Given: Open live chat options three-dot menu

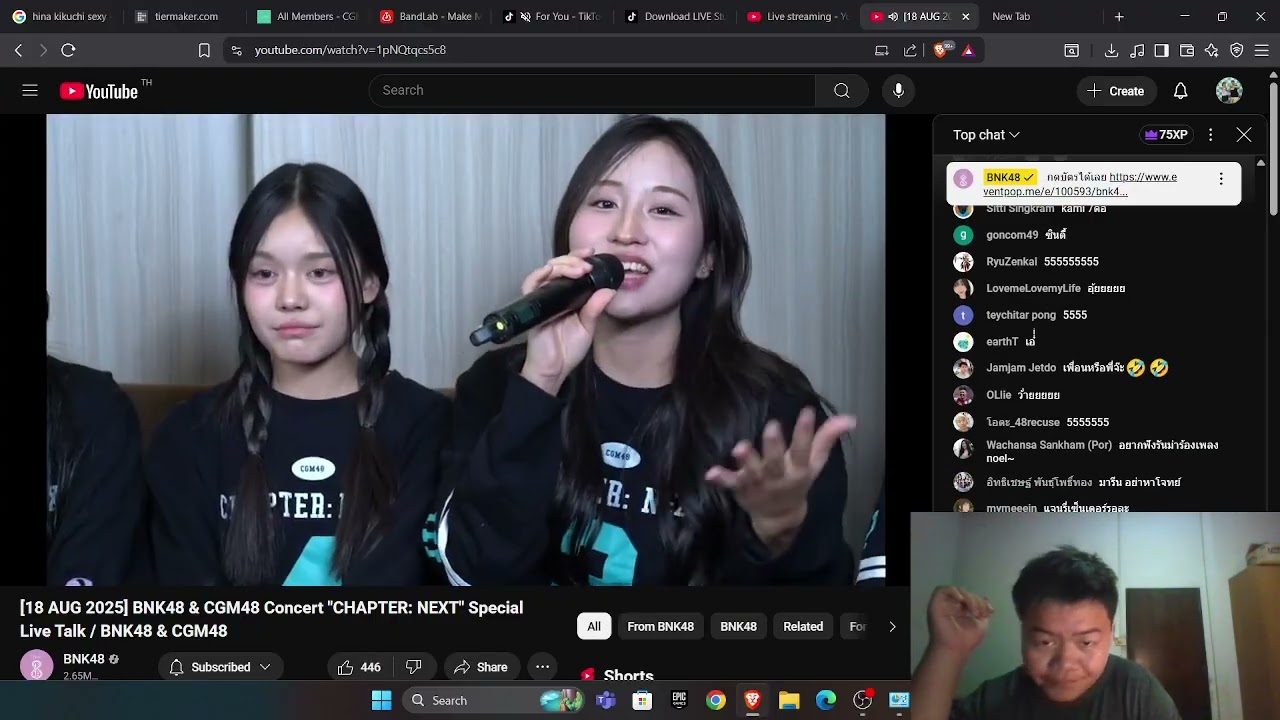Looking at the screenshot, I should [x=1210, y=135].
